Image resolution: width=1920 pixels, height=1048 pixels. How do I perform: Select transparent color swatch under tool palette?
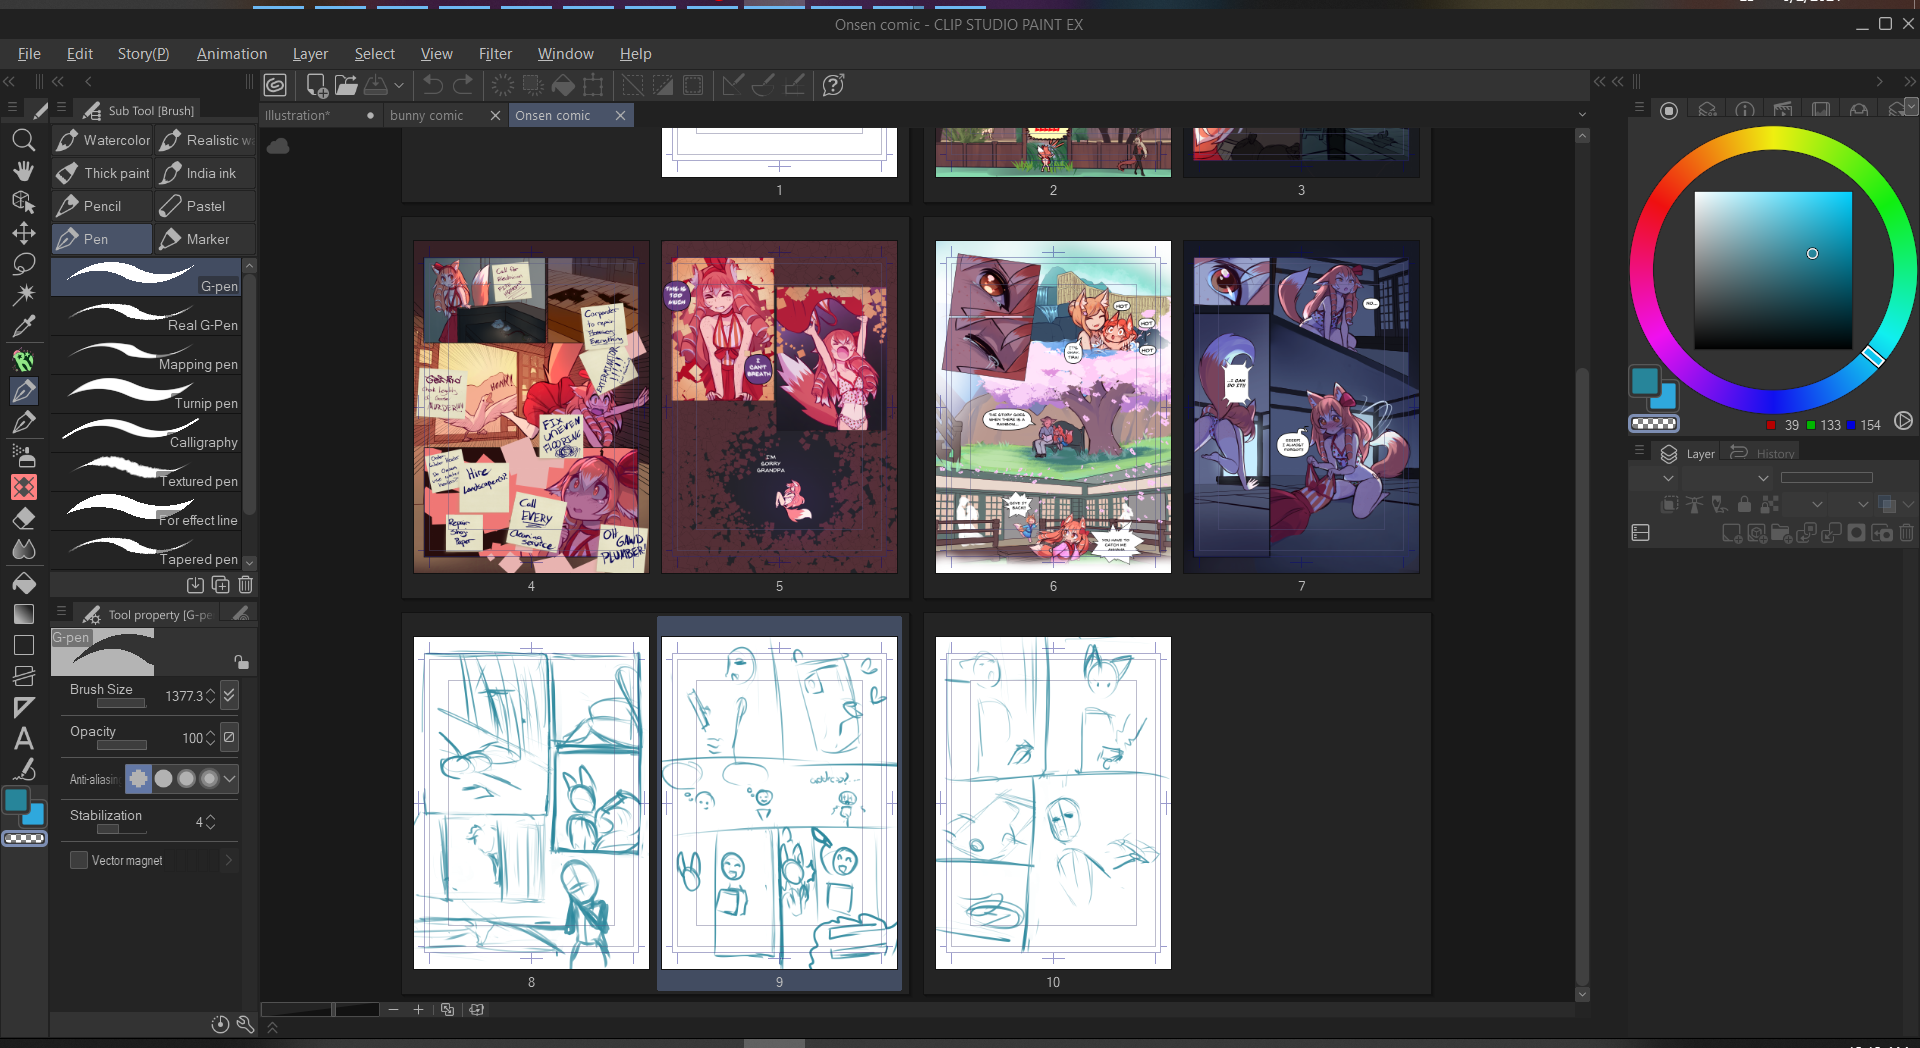[x=24, y=838]
